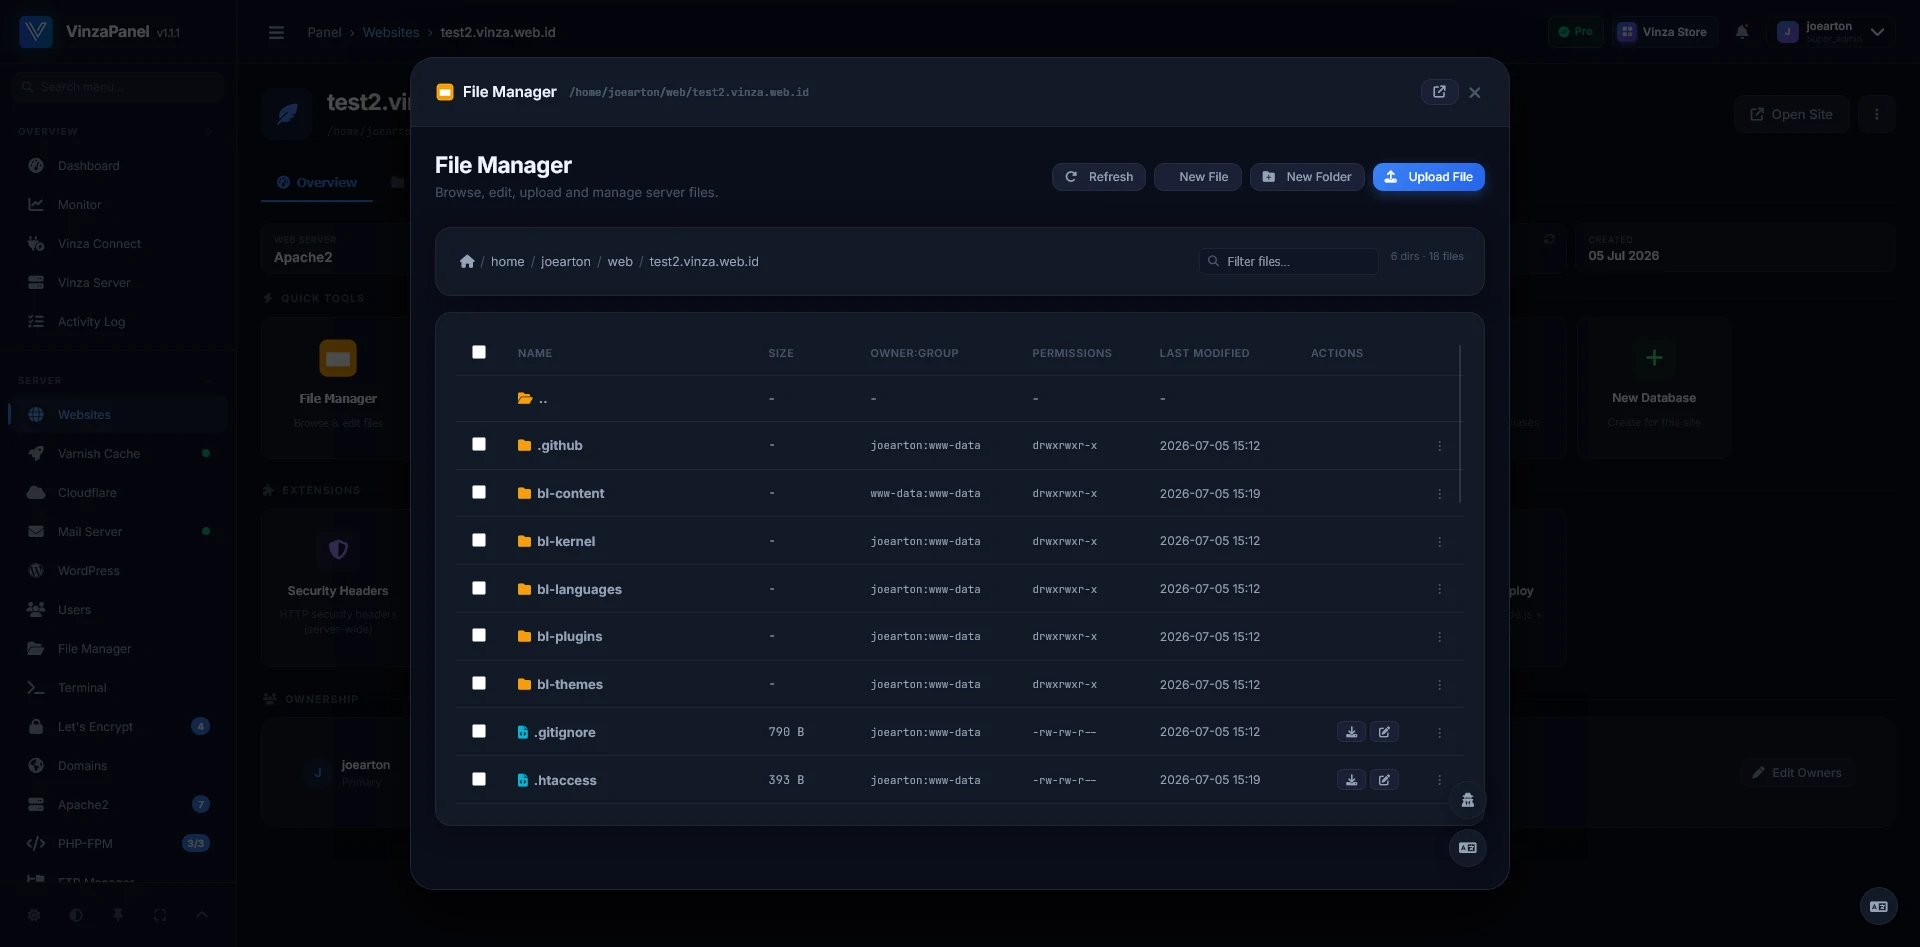The height and width of the screenshot is (947, 1920).
Task: Click the New Folder button
Action: pyautogui.click(x=1307, y=177)
